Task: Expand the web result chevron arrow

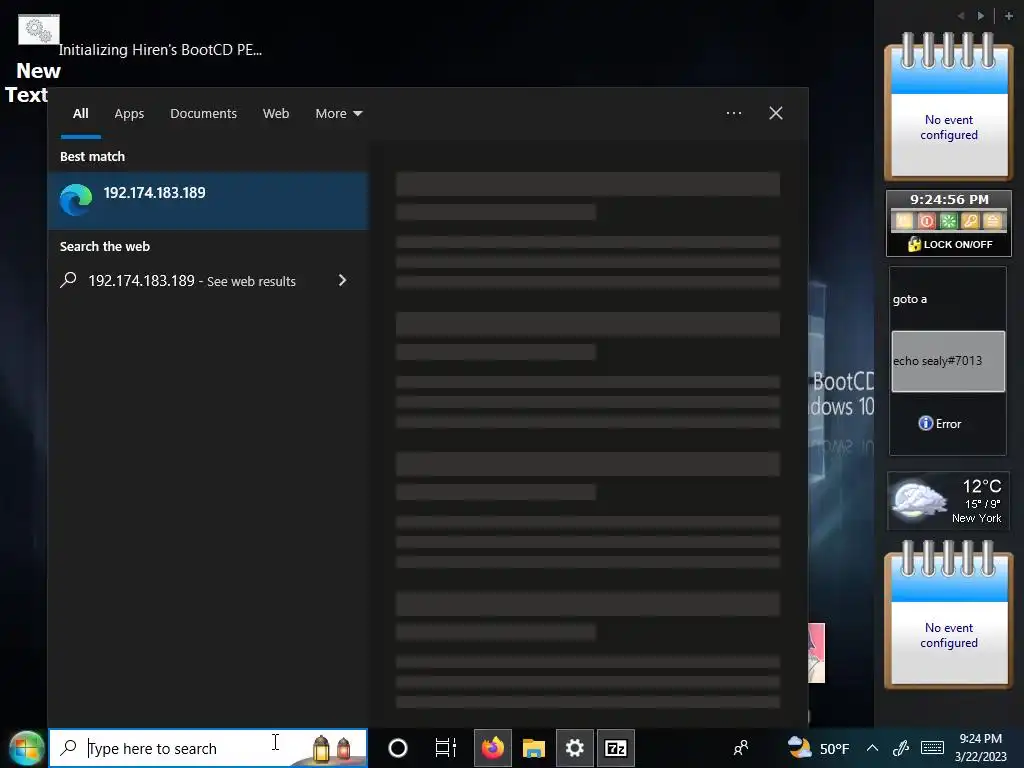Action: click(342, 280)
